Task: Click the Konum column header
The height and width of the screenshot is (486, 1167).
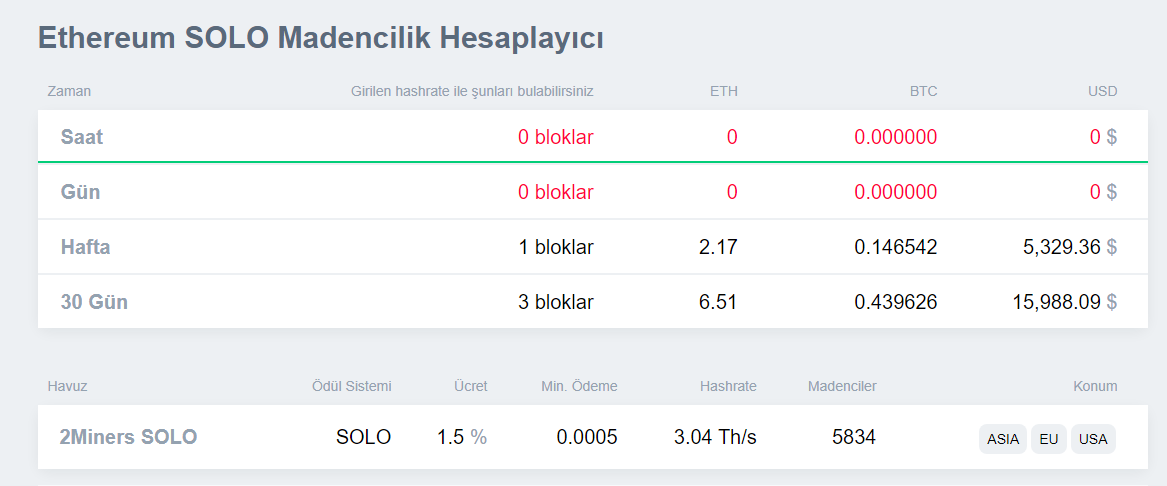Action: [x=1095, y=386]
